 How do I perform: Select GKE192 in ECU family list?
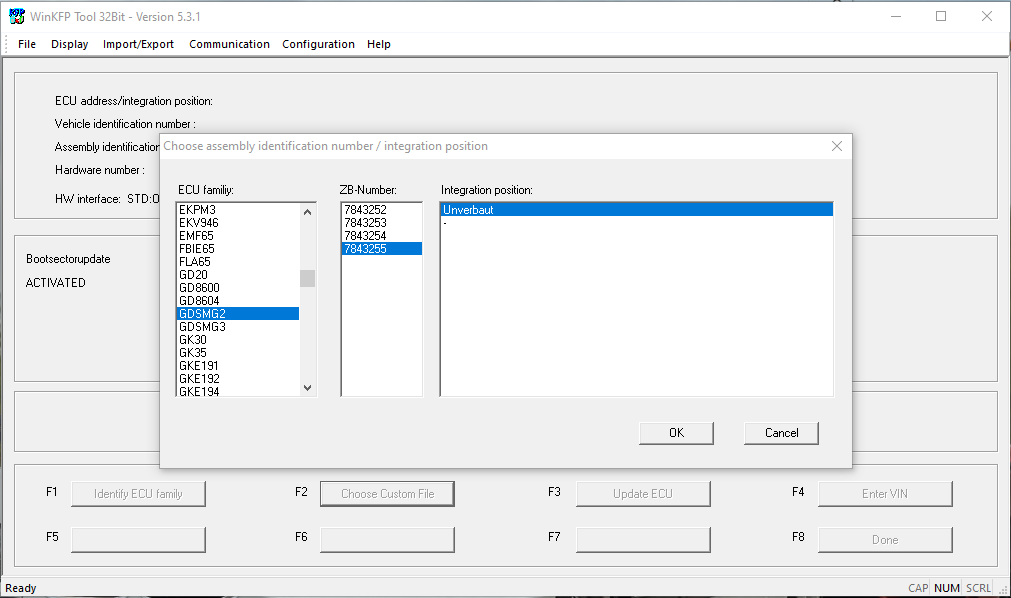[237, 379]
